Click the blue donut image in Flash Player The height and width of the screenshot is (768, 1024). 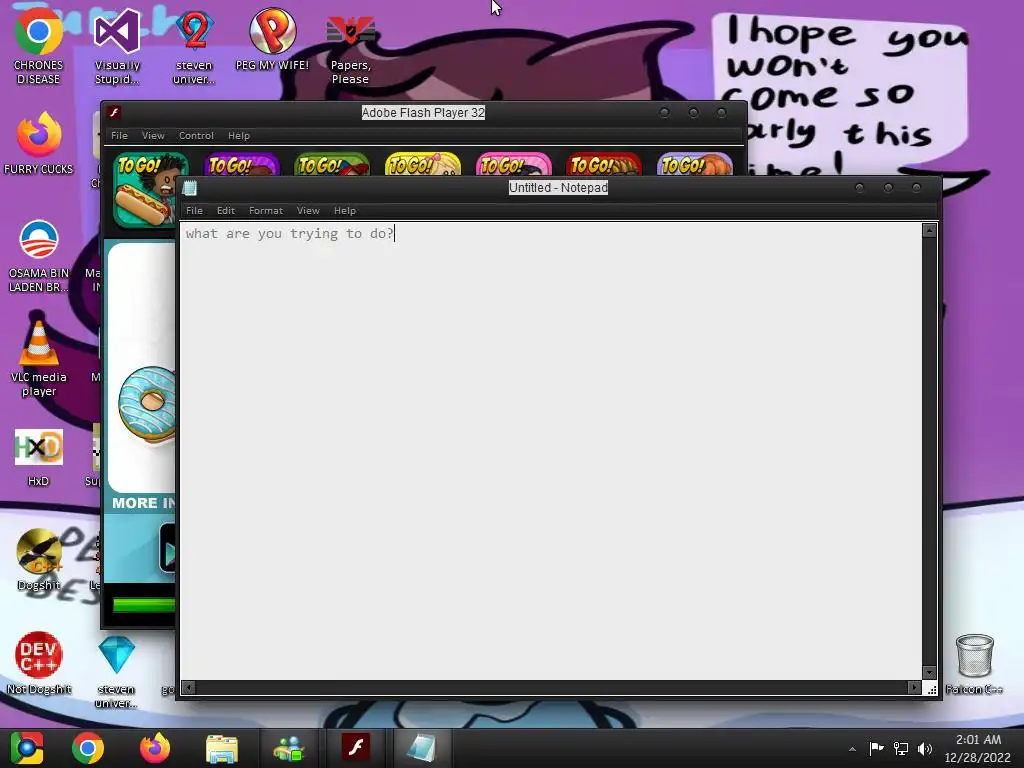click(147, 405)
